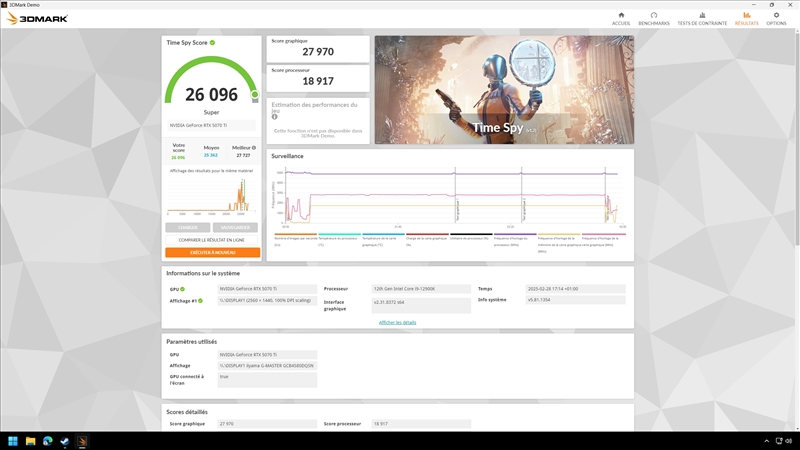Click the Charger button

(x=188, y=228)
